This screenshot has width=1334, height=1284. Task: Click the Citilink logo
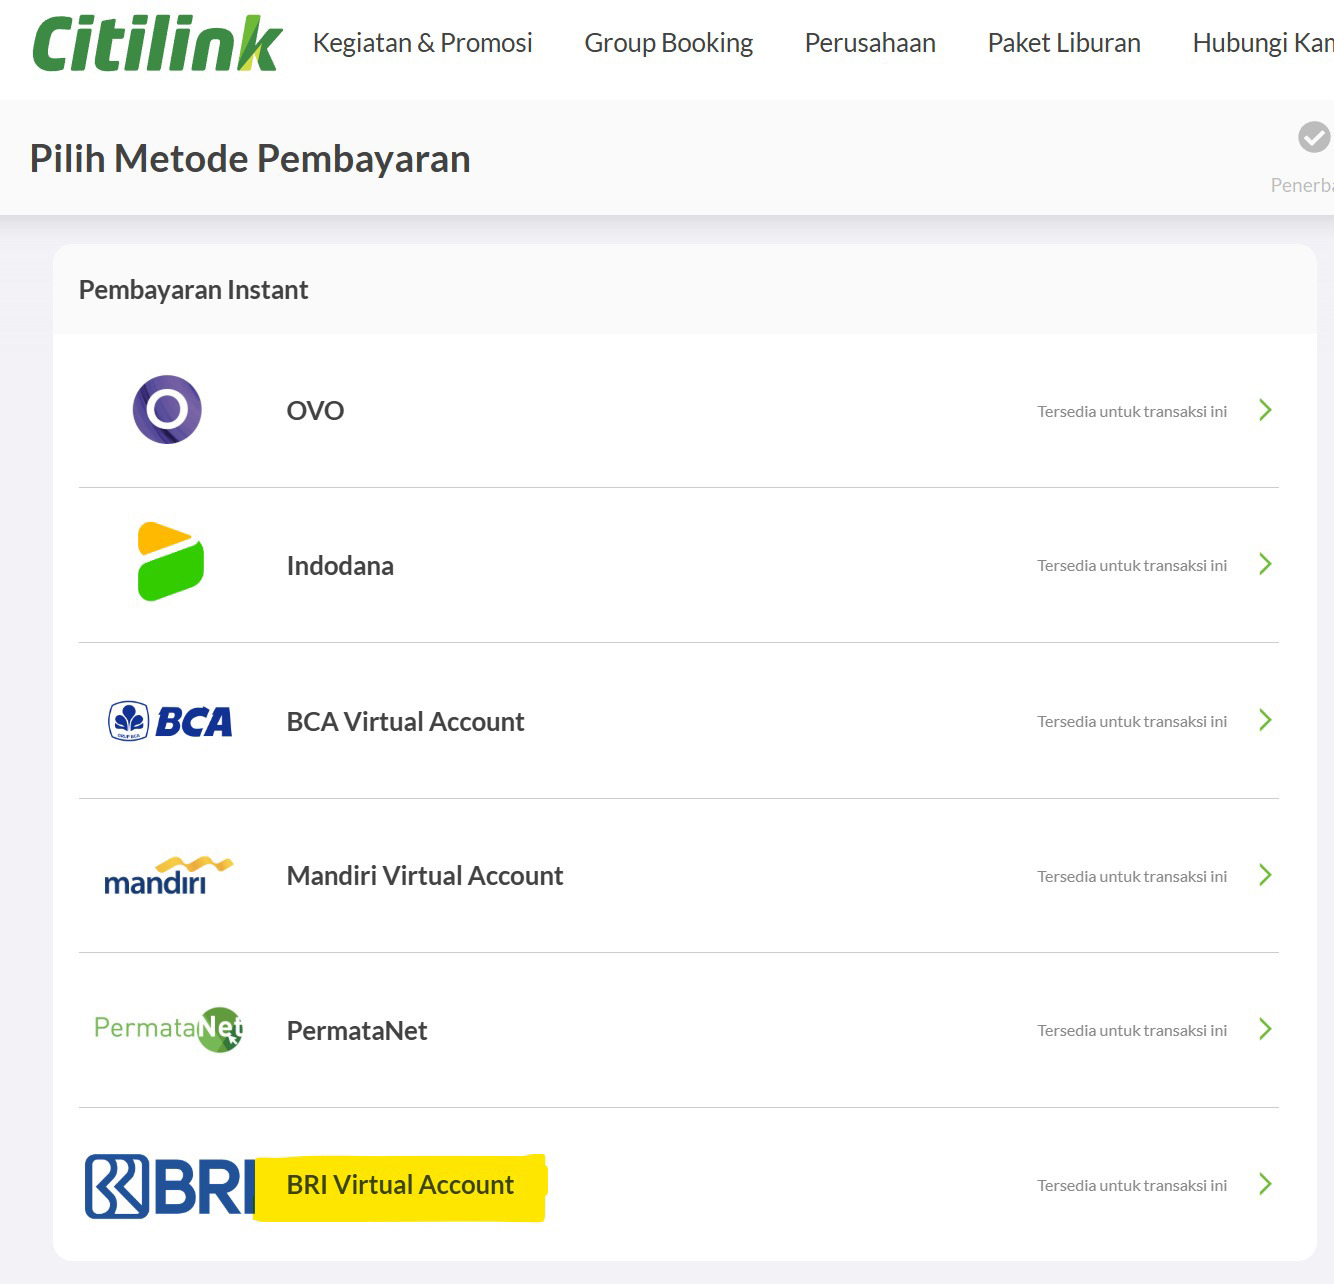157,44
